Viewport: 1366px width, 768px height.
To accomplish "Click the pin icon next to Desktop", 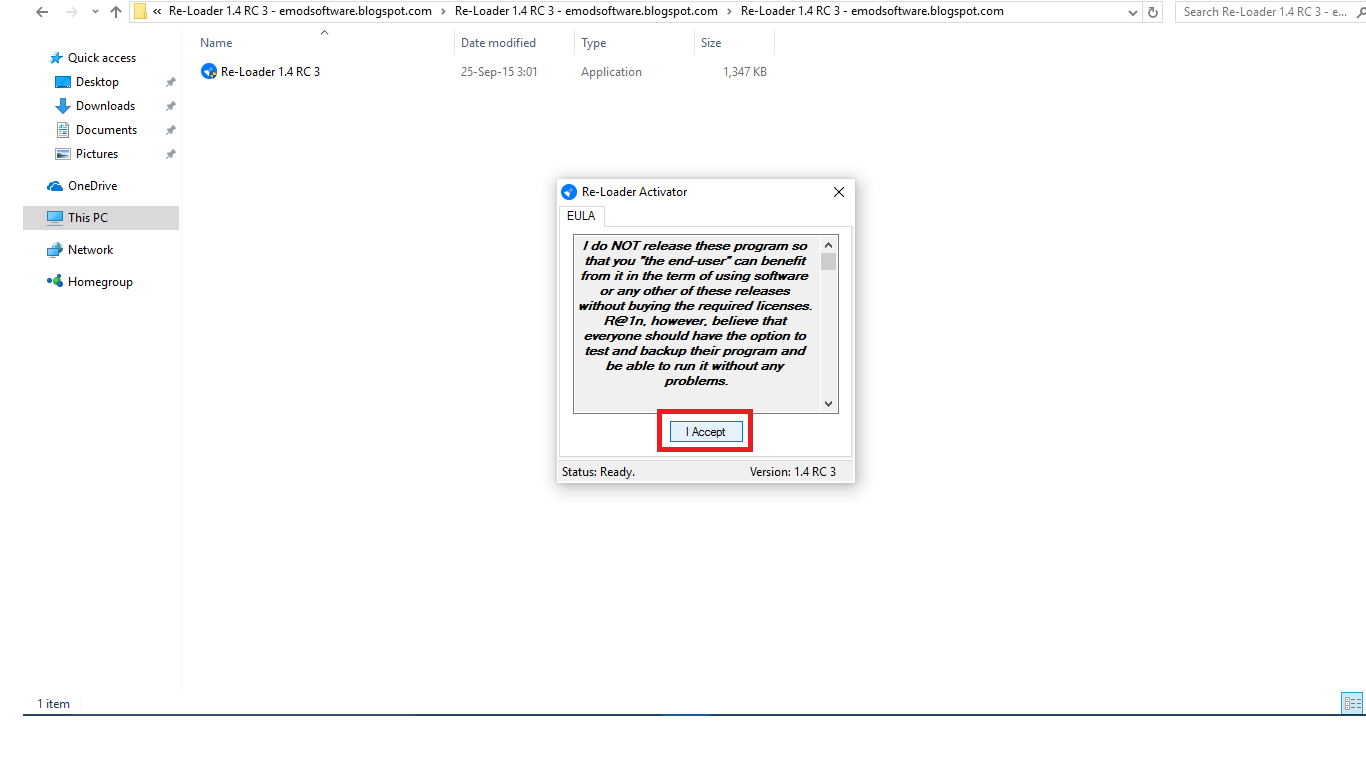I will point(171,82).
